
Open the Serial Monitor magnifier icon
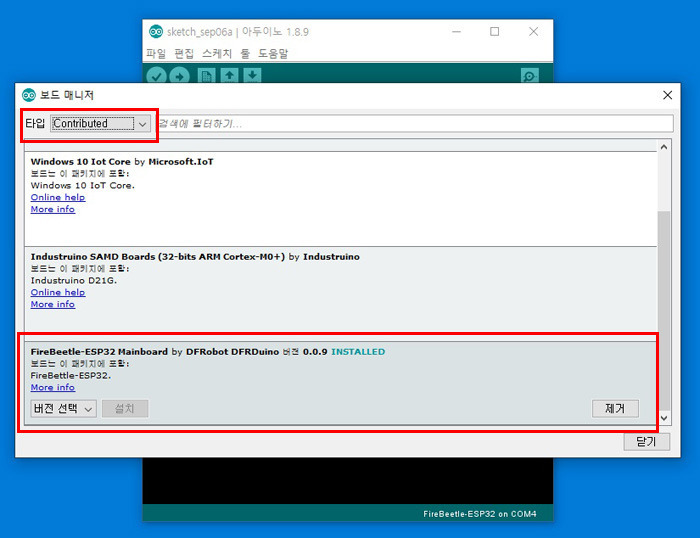(529, 76)
